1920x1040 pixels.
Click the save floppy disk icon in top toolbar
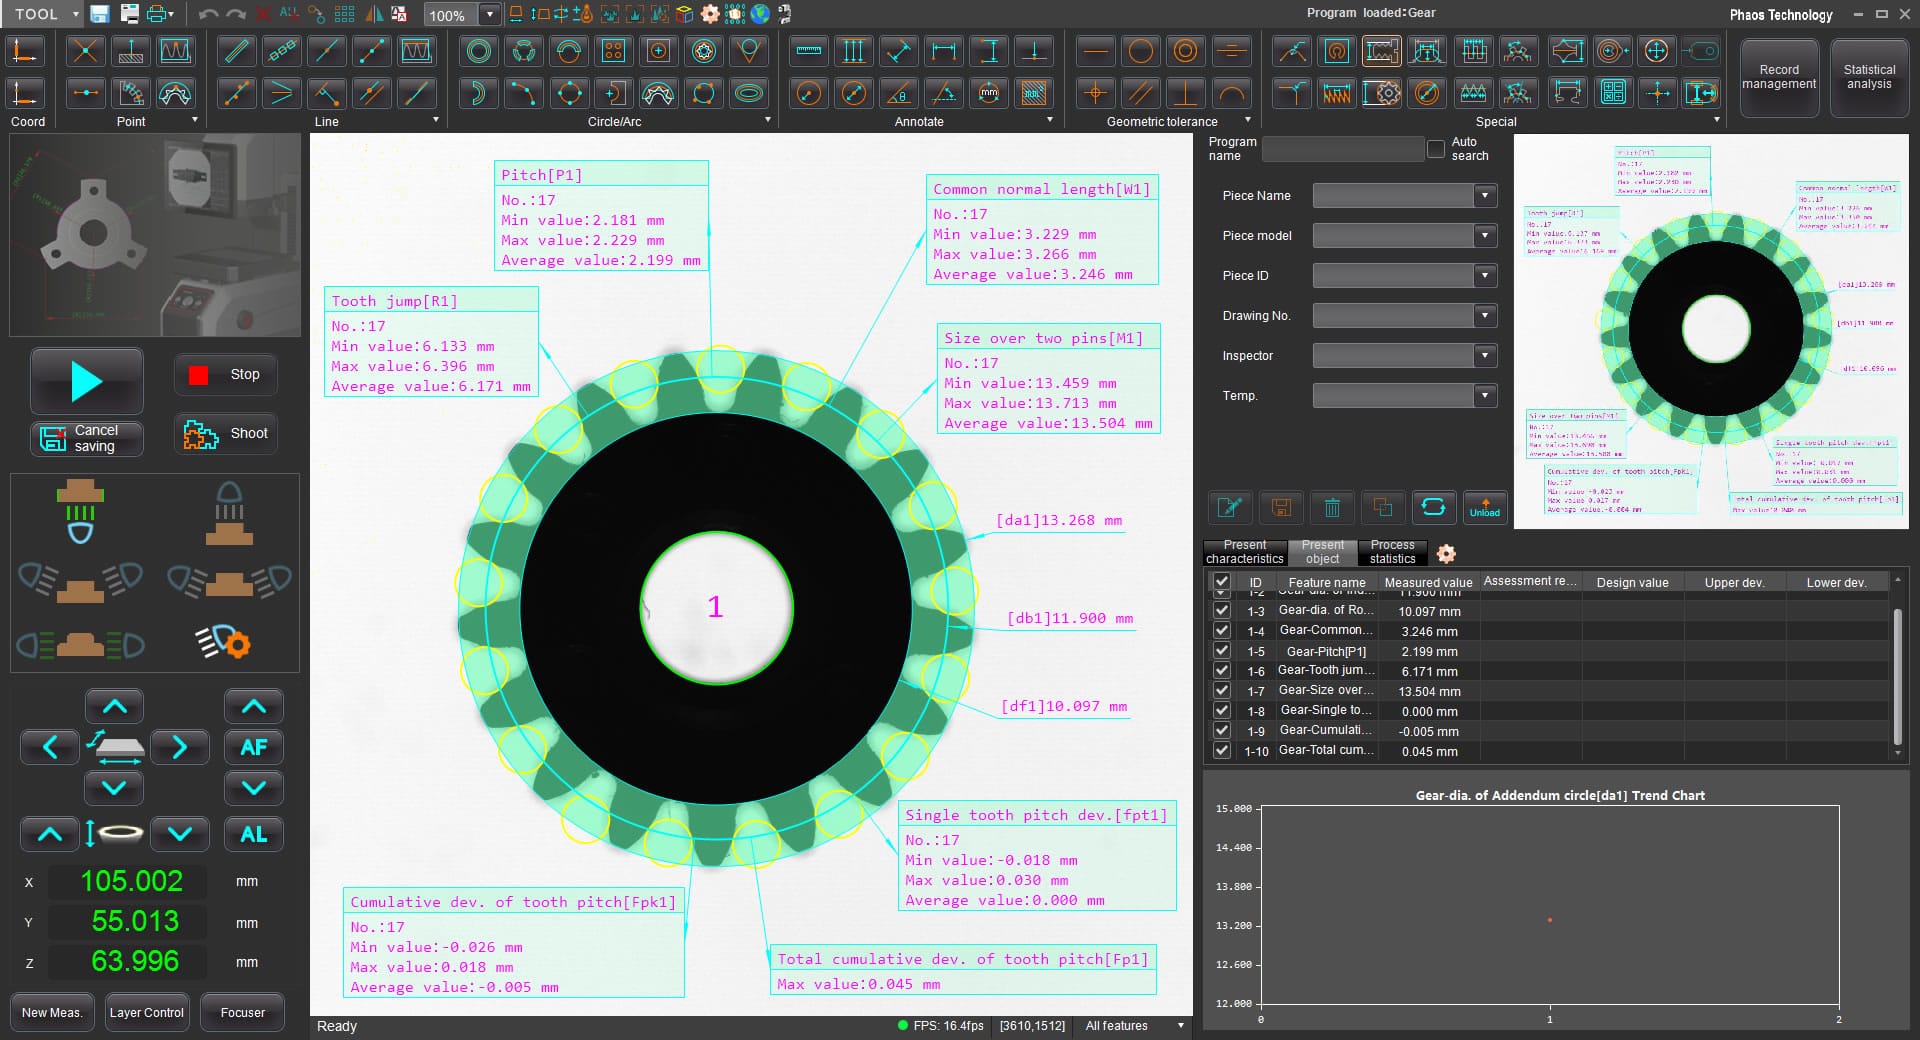(99, 14)
